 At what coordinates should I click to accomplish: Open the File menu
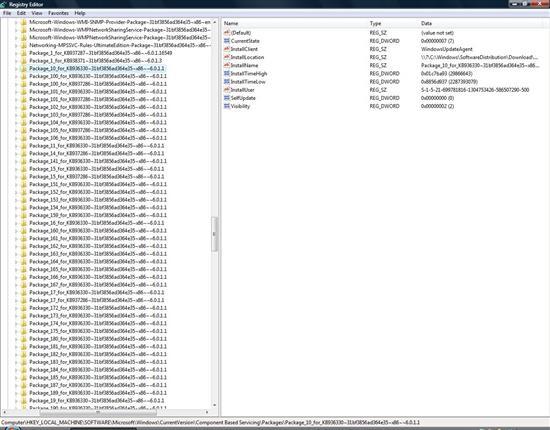(7, 13)
